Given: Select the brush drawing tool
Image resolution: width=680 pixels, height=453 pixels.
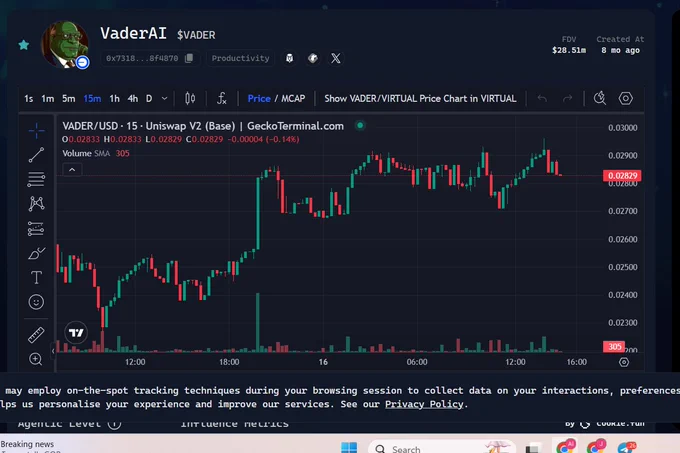Looking at the screenshot, I should coord(36,253).
